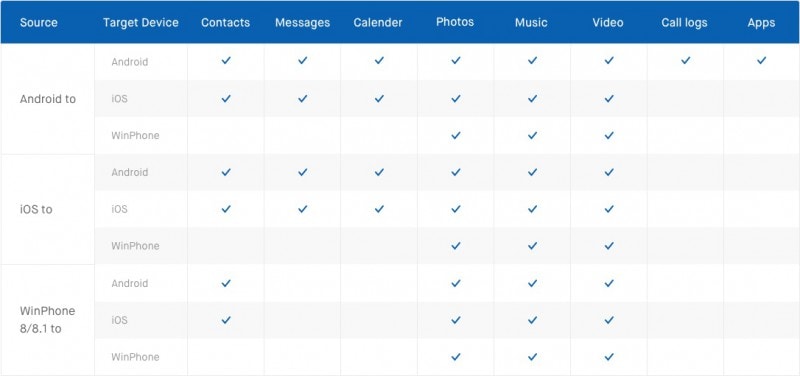Click Photos checkmark for WinPhone to WinPhone
800x376 pixels.
456,357
